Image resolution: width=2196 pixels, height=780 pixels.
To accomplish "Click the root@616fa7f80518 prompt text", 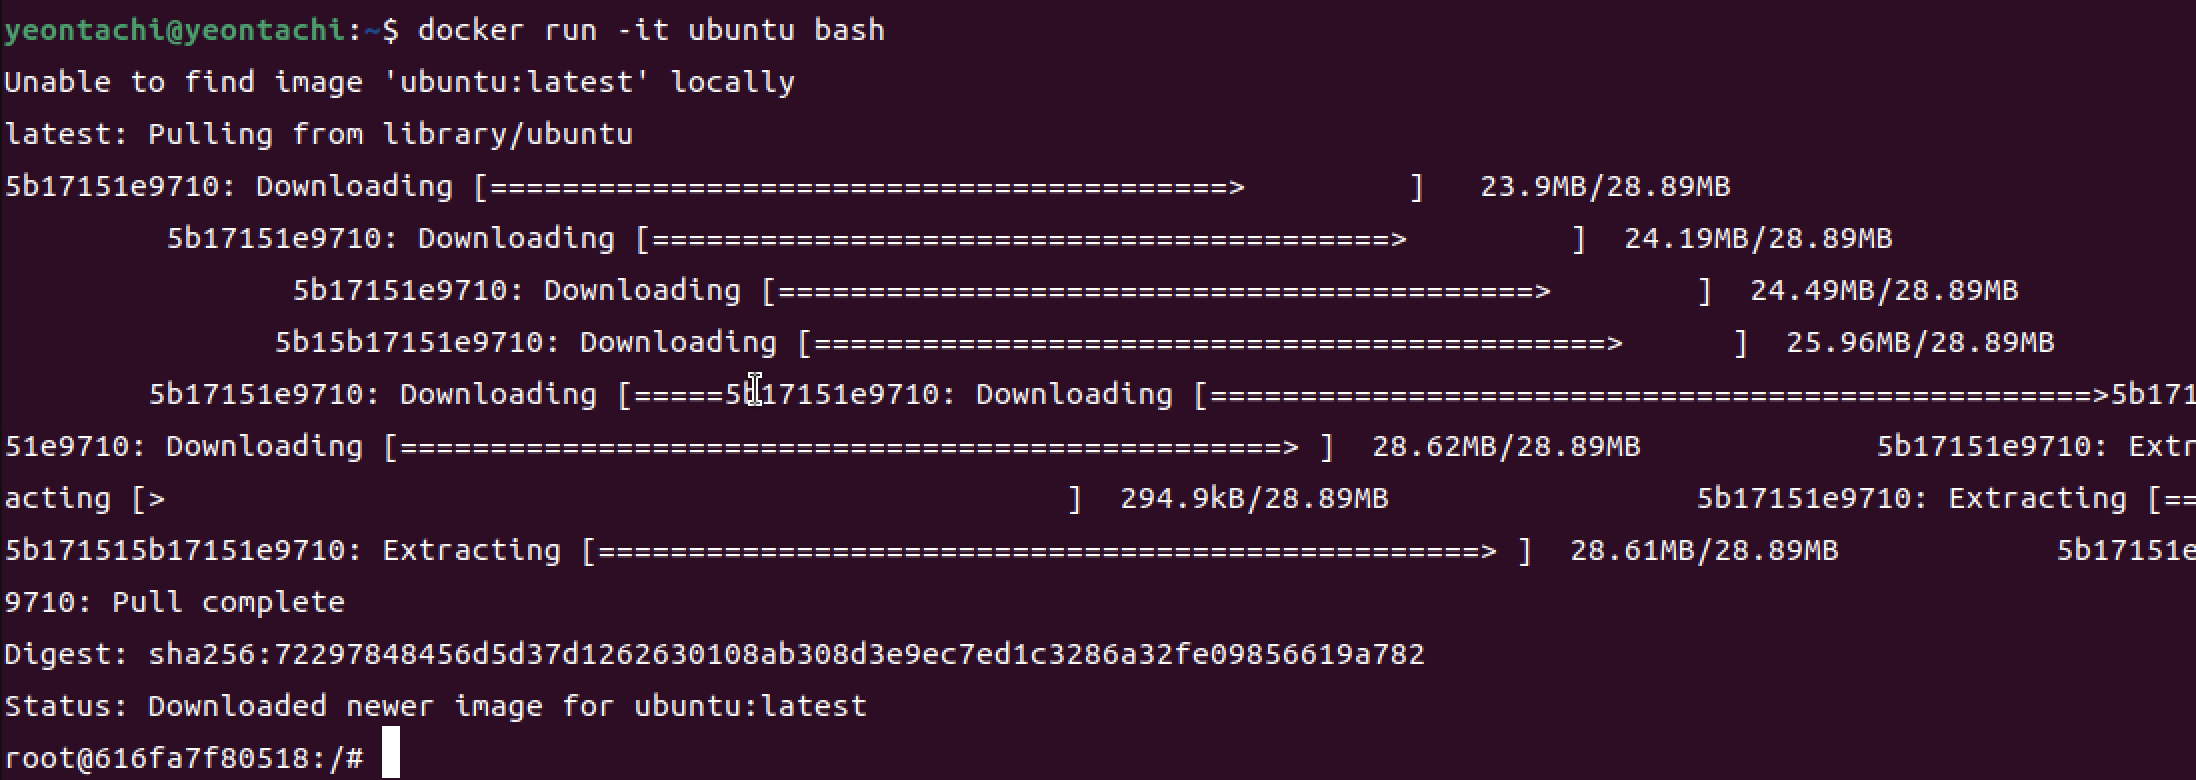I will [183, 758].
